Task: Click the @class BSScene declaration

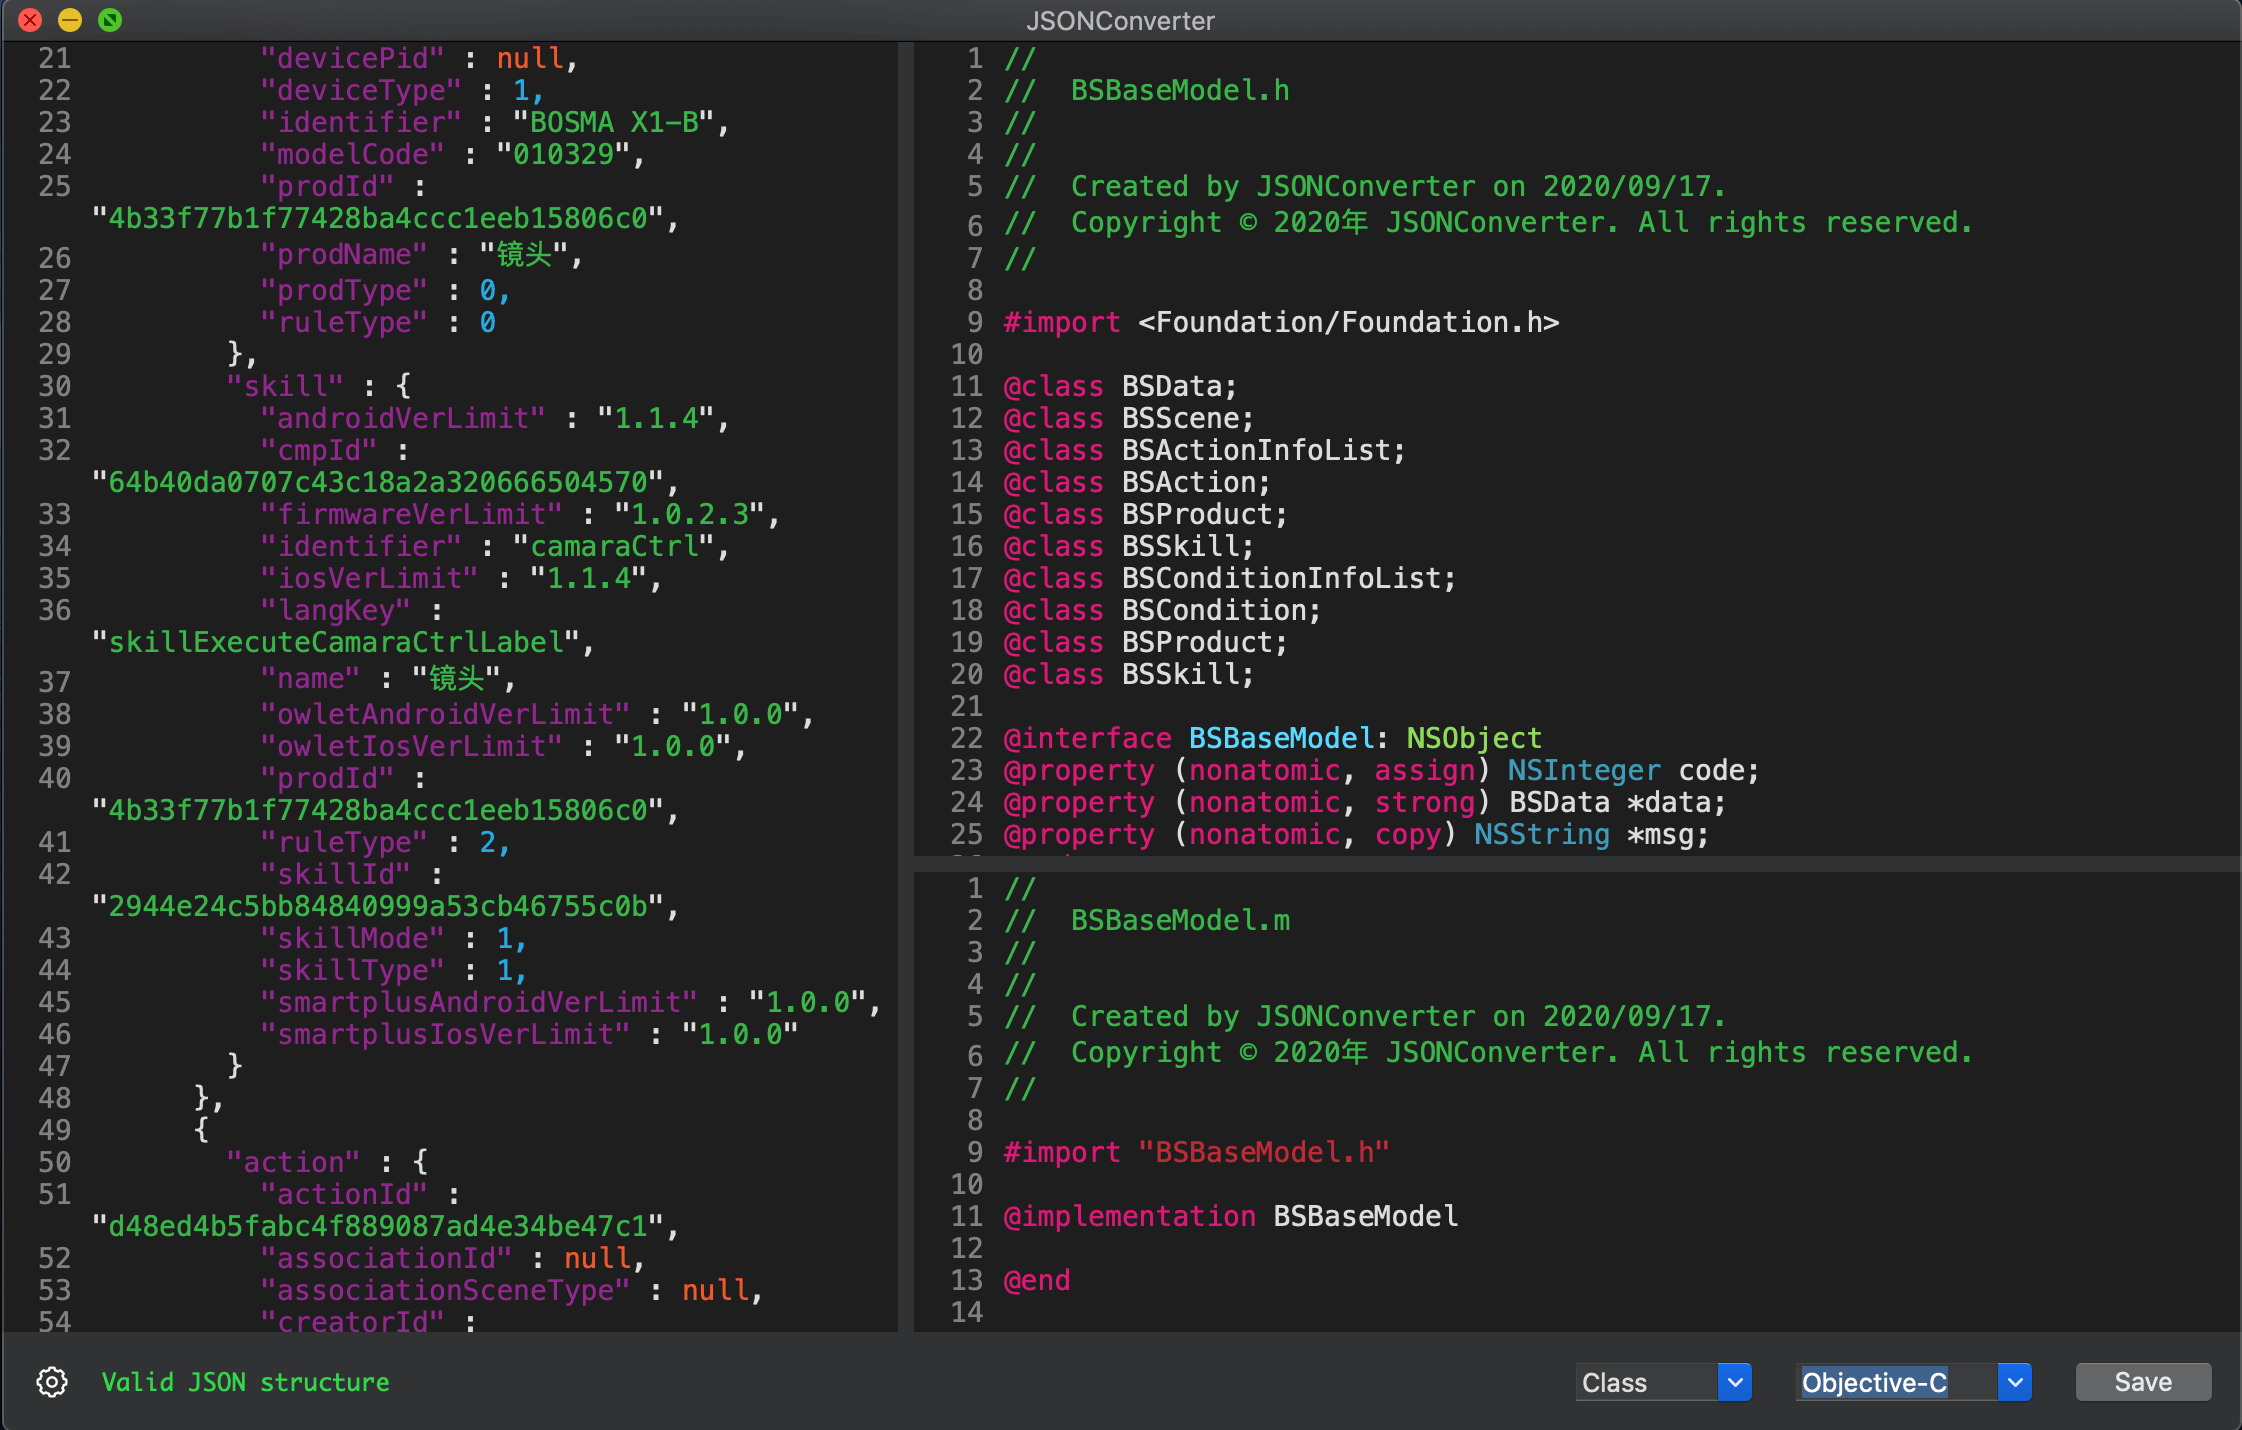Action: point(1129,418)
